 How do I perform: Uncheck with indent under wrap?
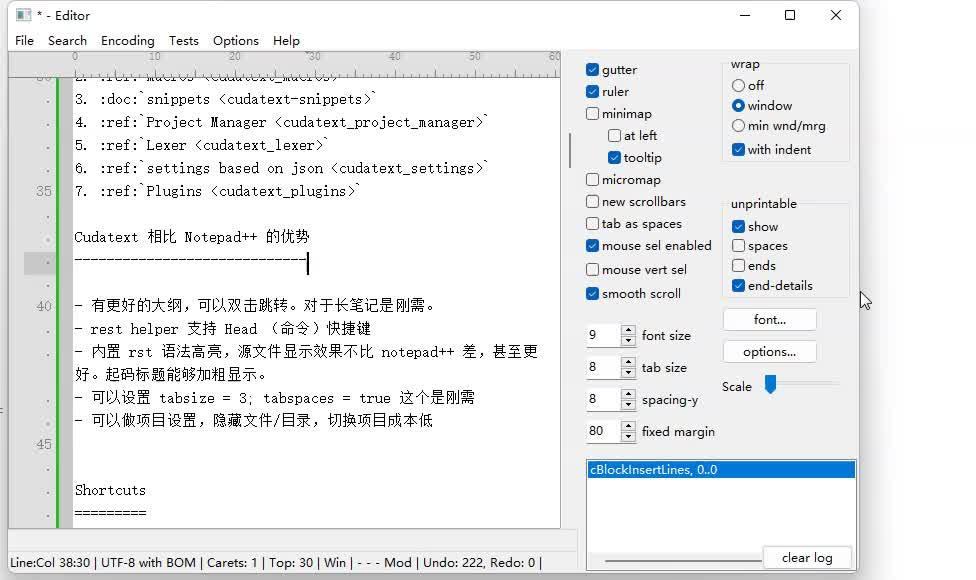tap(737, 148)
